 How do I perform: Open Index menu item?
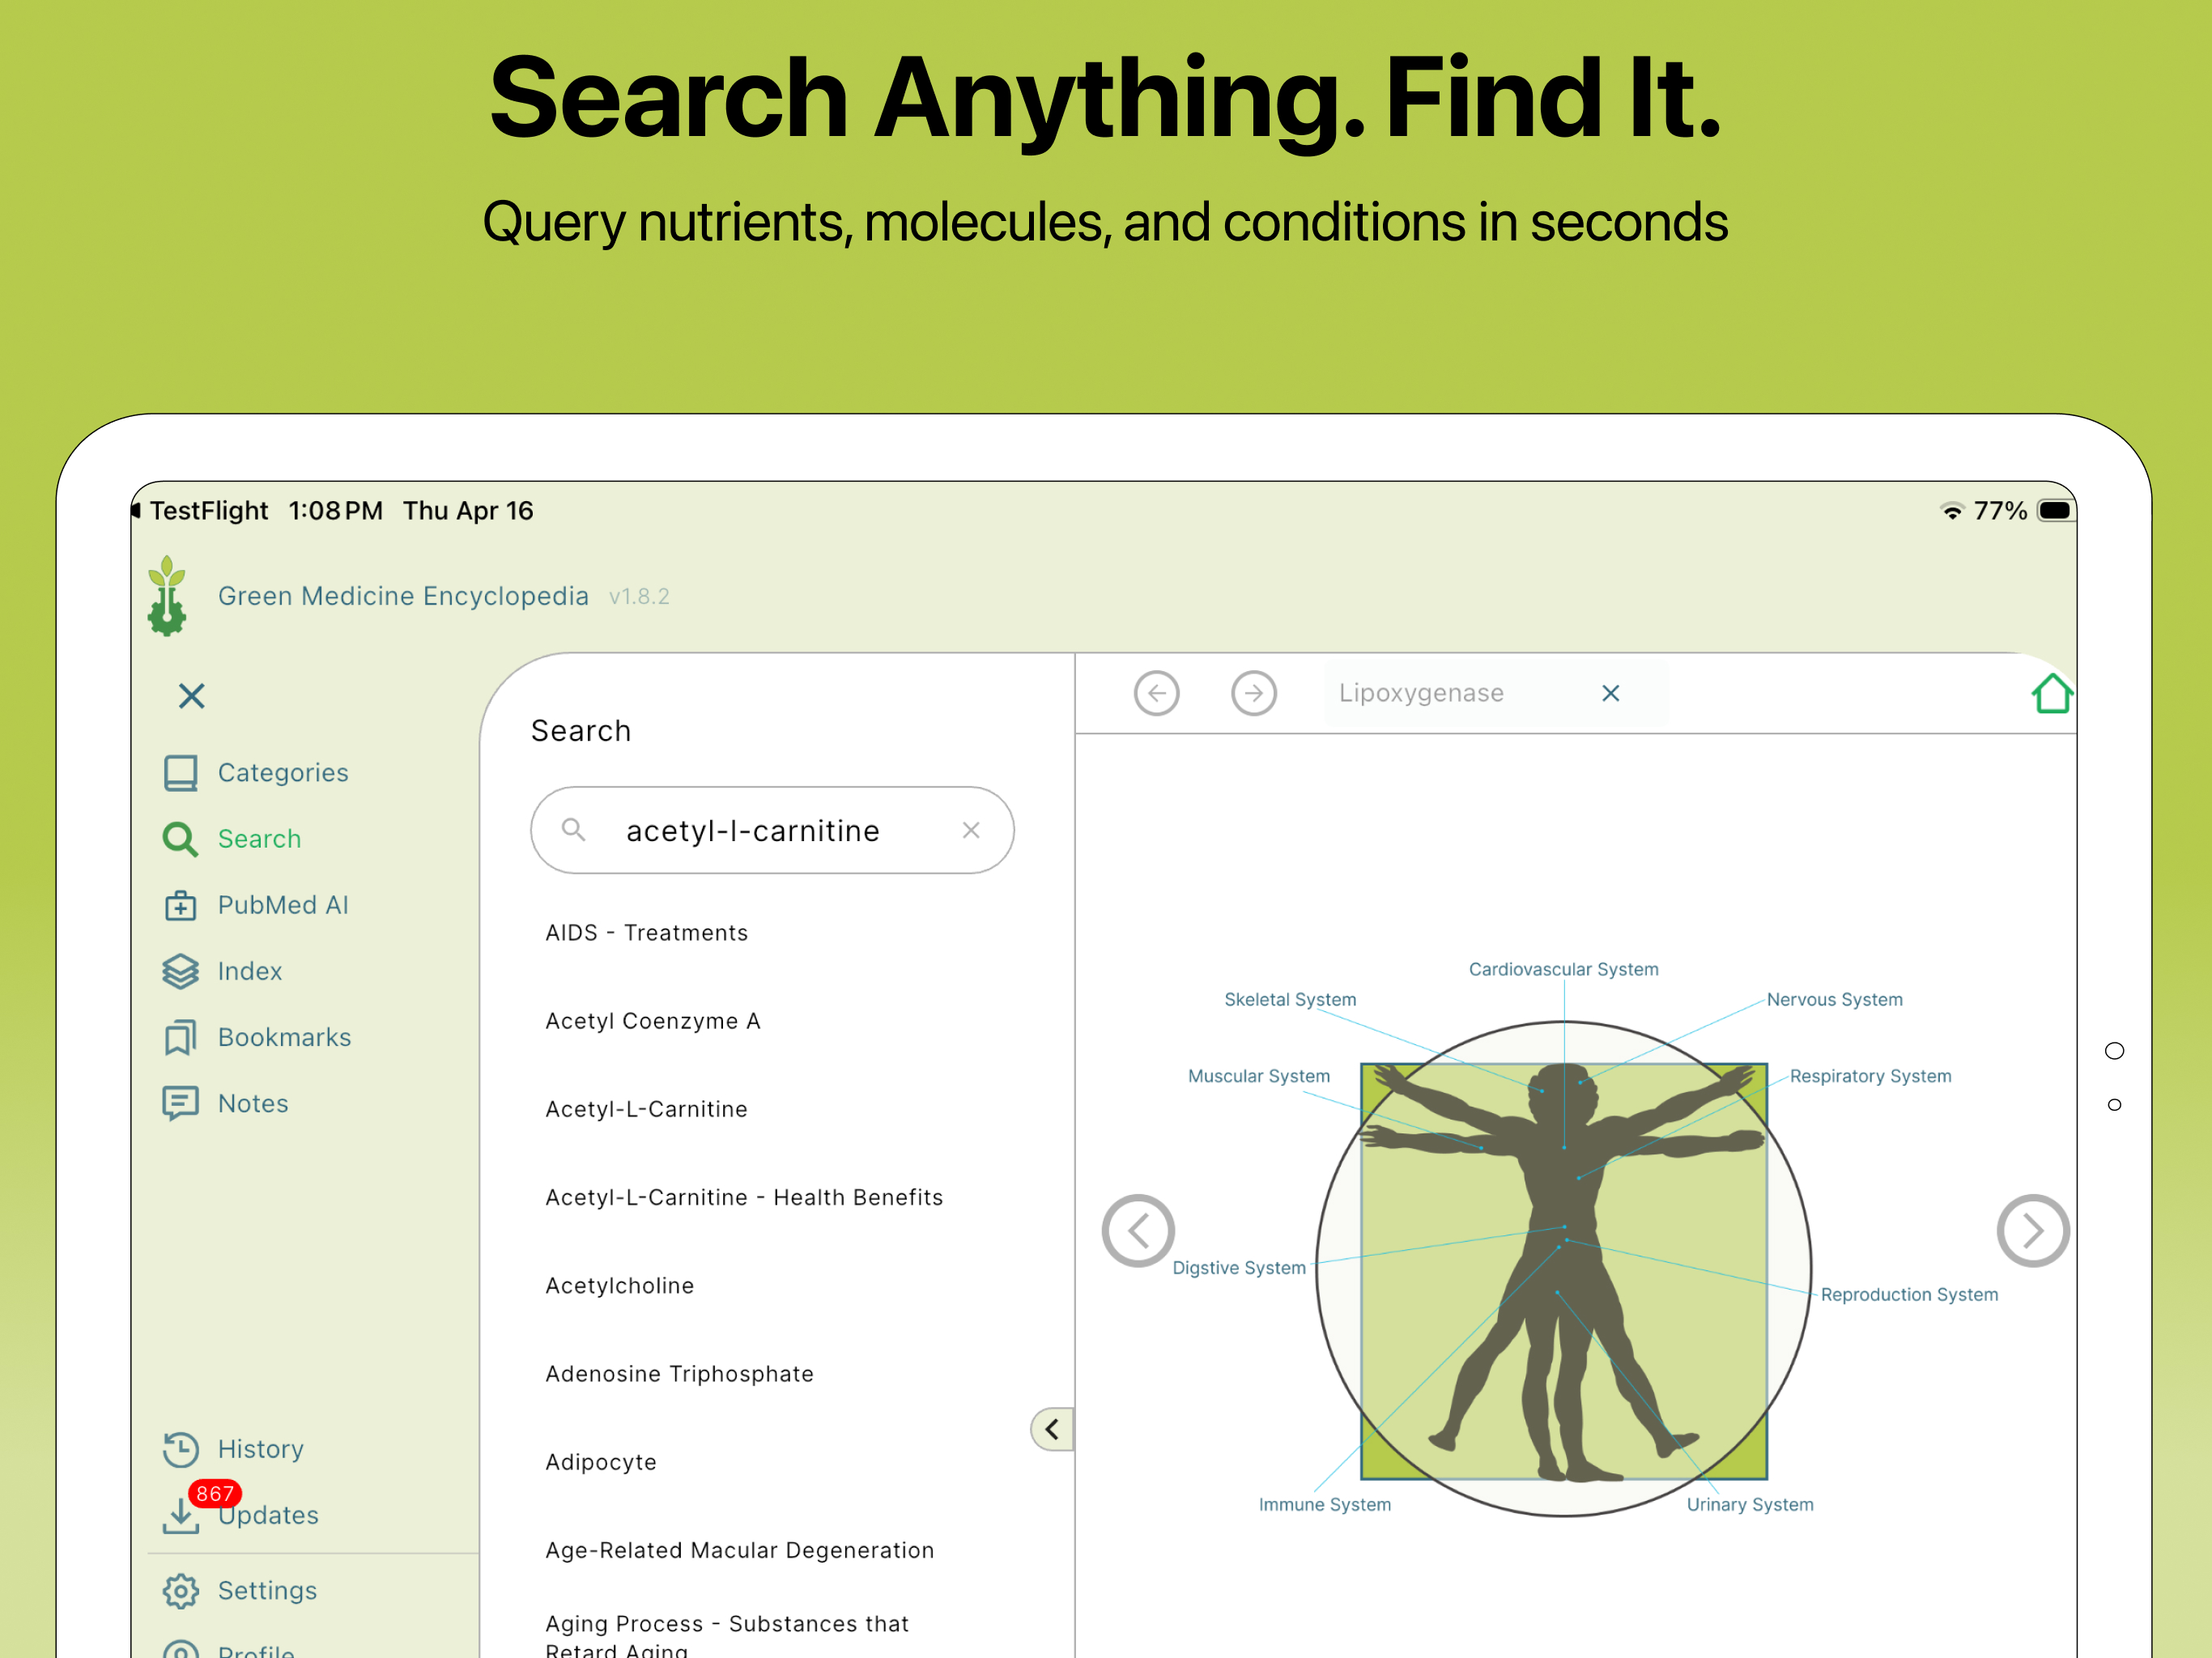pos(250,971)
